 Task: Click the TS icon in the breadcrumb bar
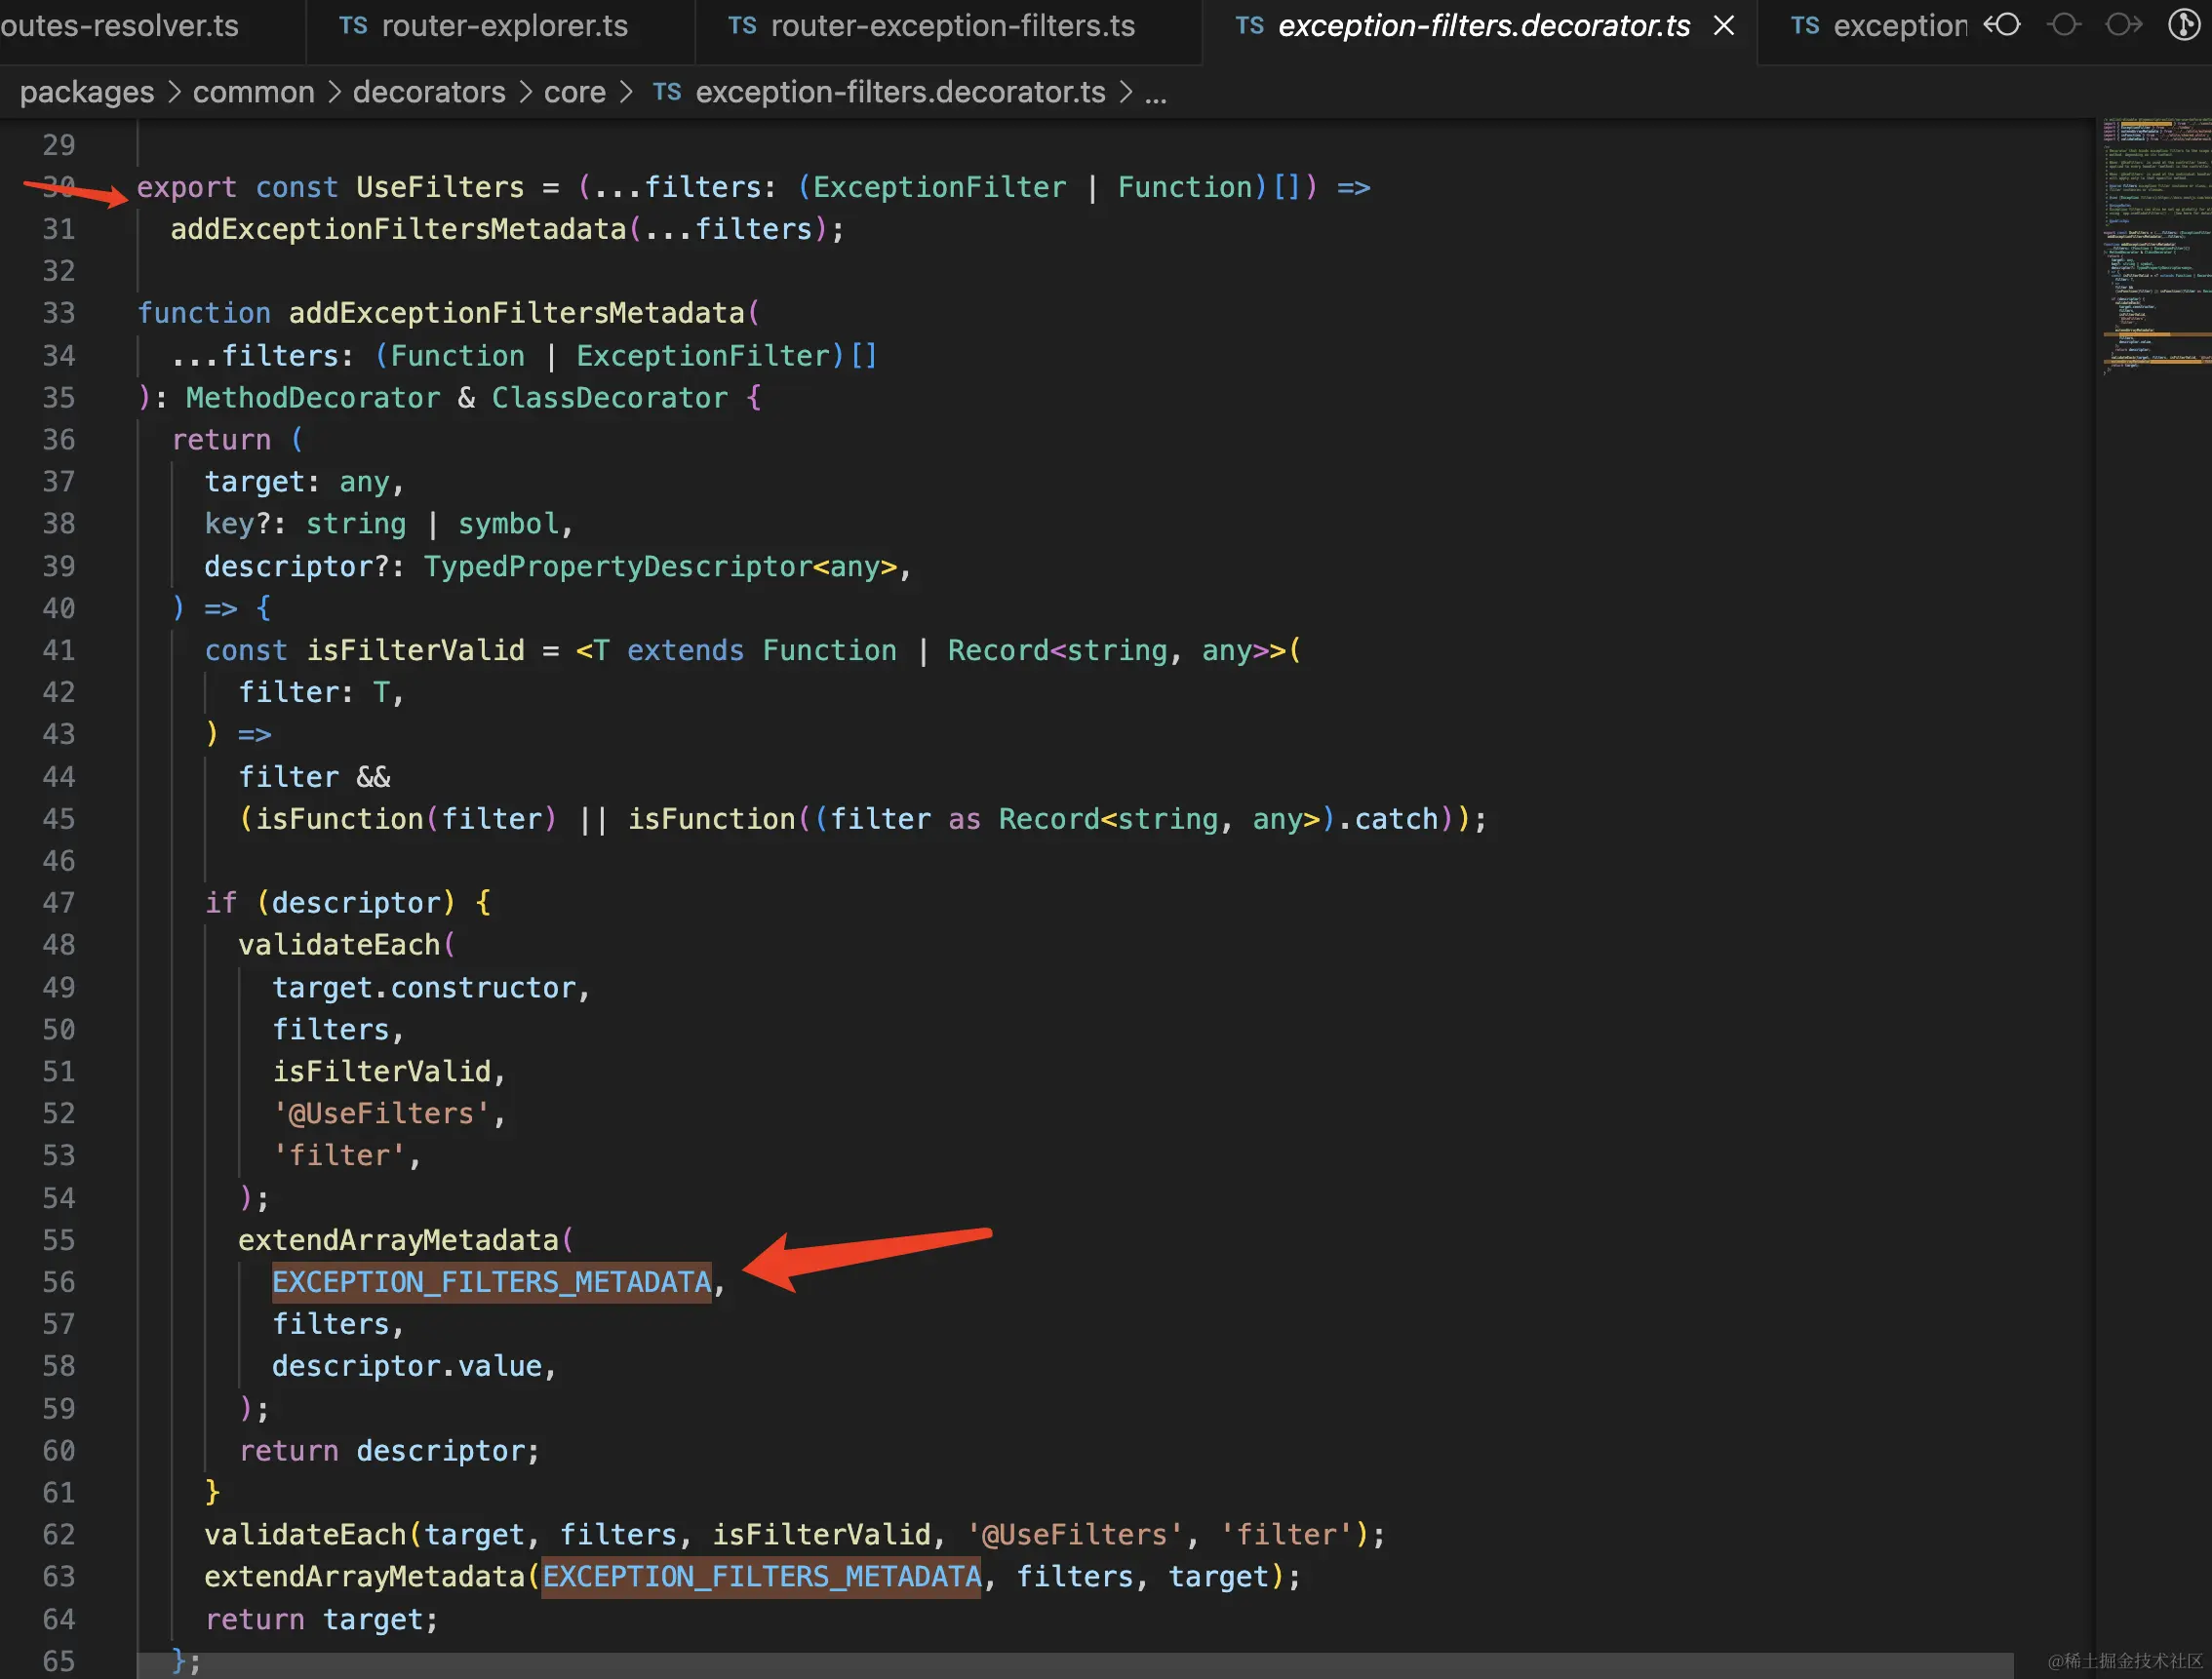point(667,92)
